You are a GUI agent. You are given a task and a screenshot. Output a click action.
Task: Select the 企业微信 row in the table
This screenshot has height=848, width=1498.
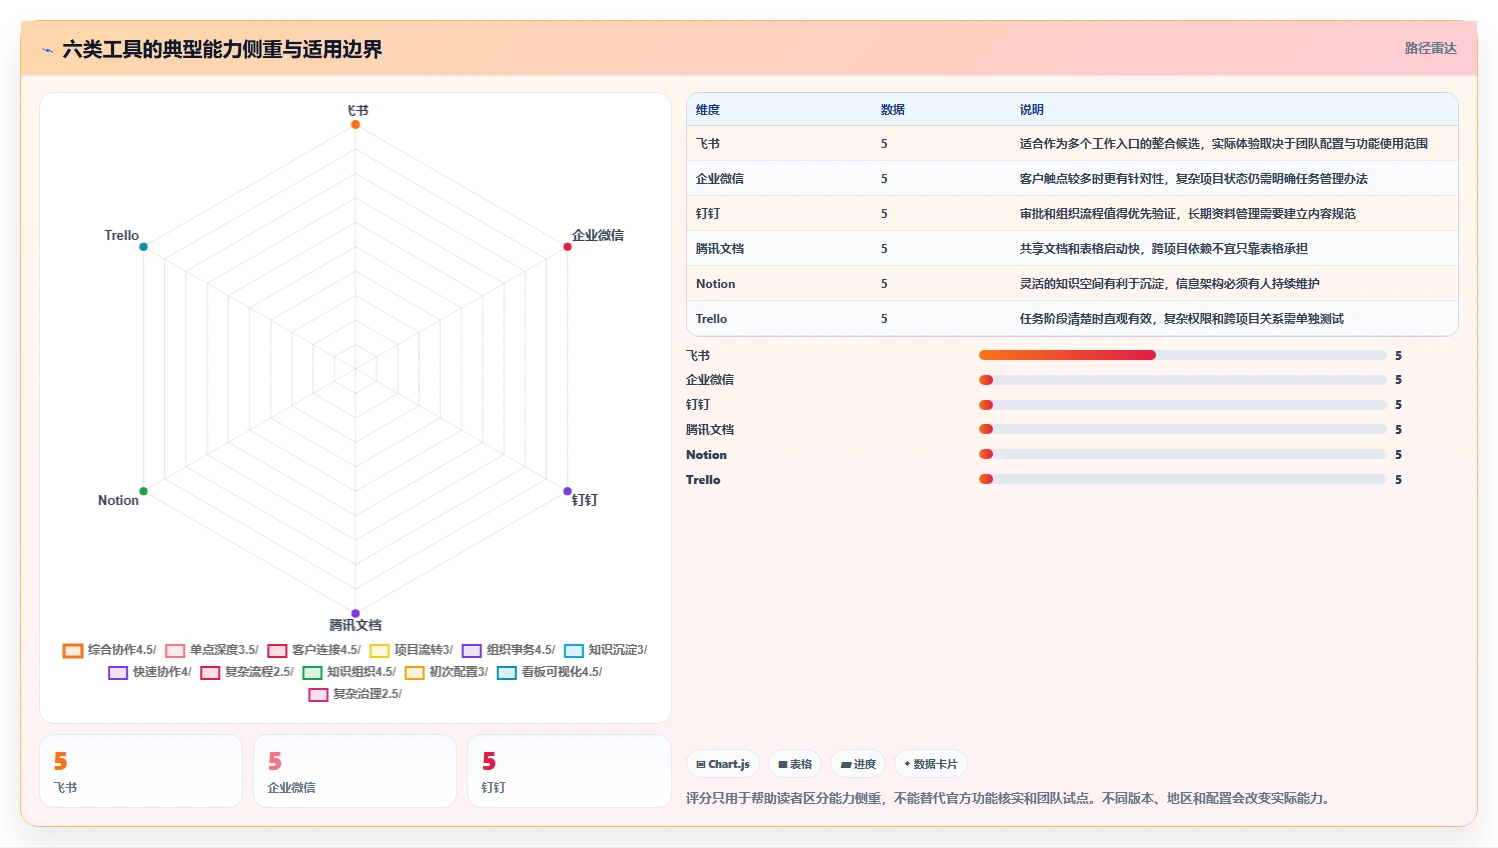coord(1072,179)
